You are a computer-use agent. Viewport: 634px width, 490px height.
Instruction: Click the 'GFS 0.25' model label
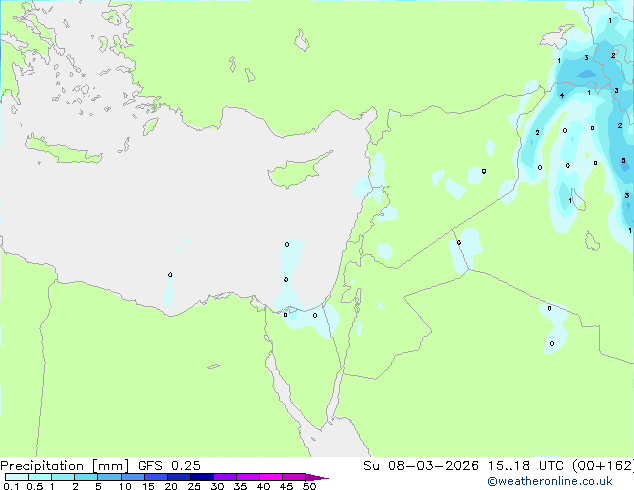point(169,466)
